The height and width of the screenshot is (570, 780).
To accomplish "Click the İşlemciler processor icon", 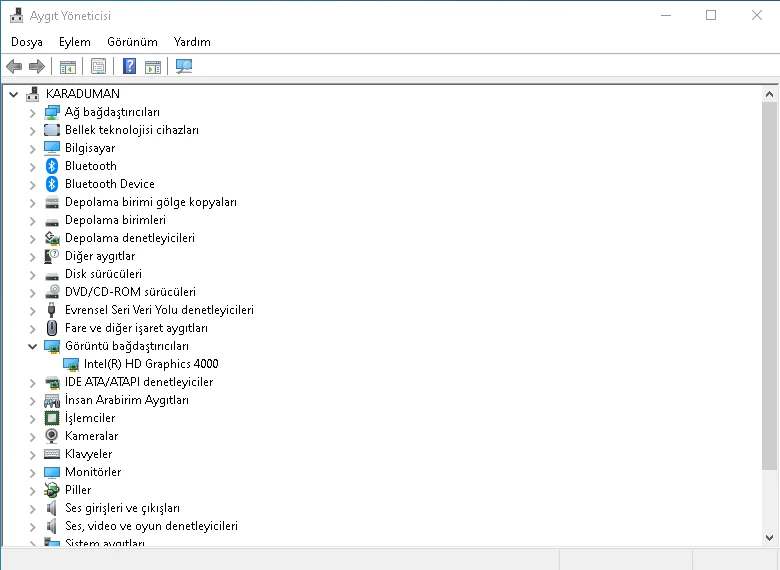I will click(x=52, y=418).
